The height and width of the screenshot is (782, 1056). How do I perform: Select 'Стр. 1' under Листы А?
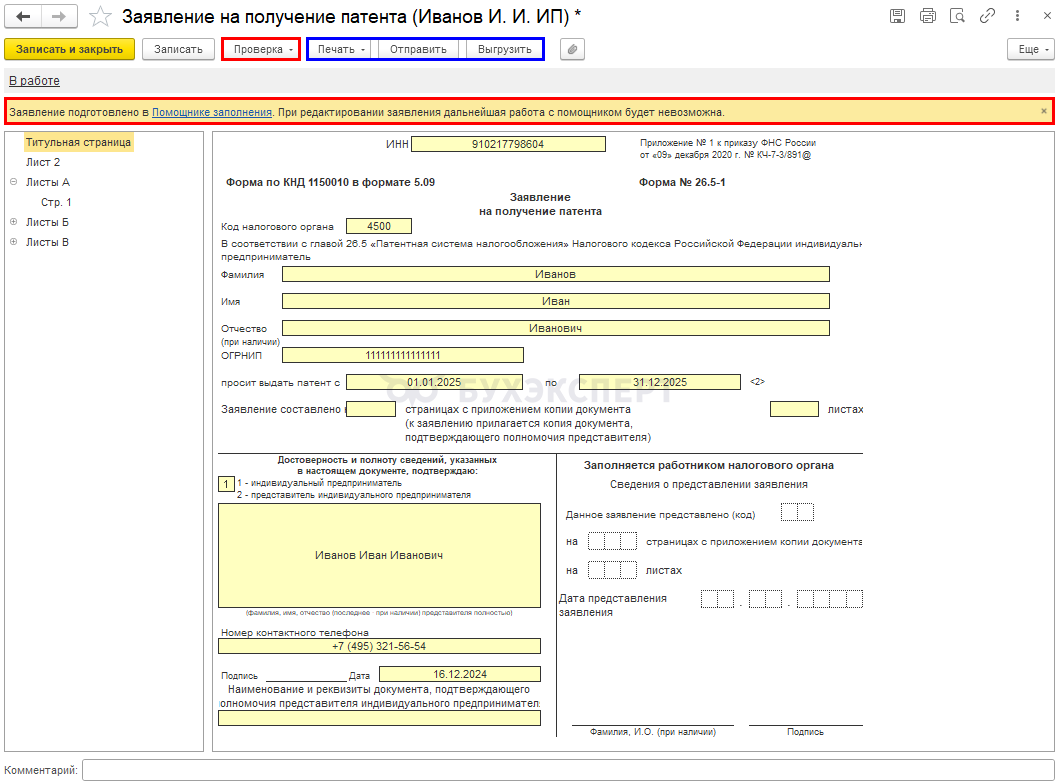(x=56, y=202)
